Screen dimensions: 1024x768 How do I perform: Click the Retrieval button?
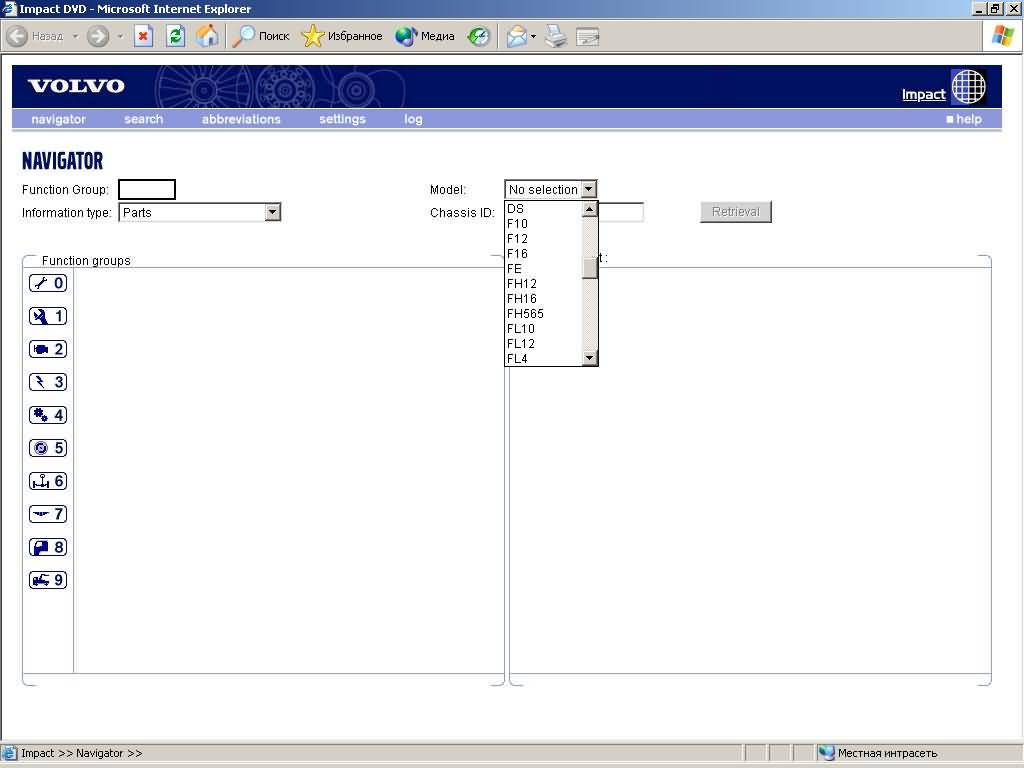click(x=735, y=212)
